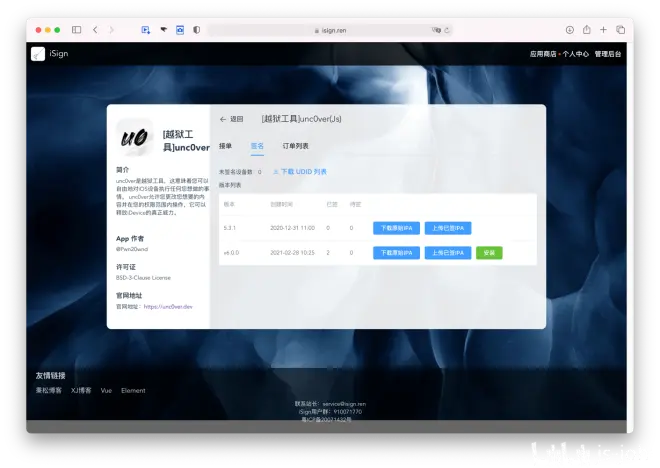Screen dimensions: 660x468
Task: Click the blue square extension icon
Action: [180, 30]
